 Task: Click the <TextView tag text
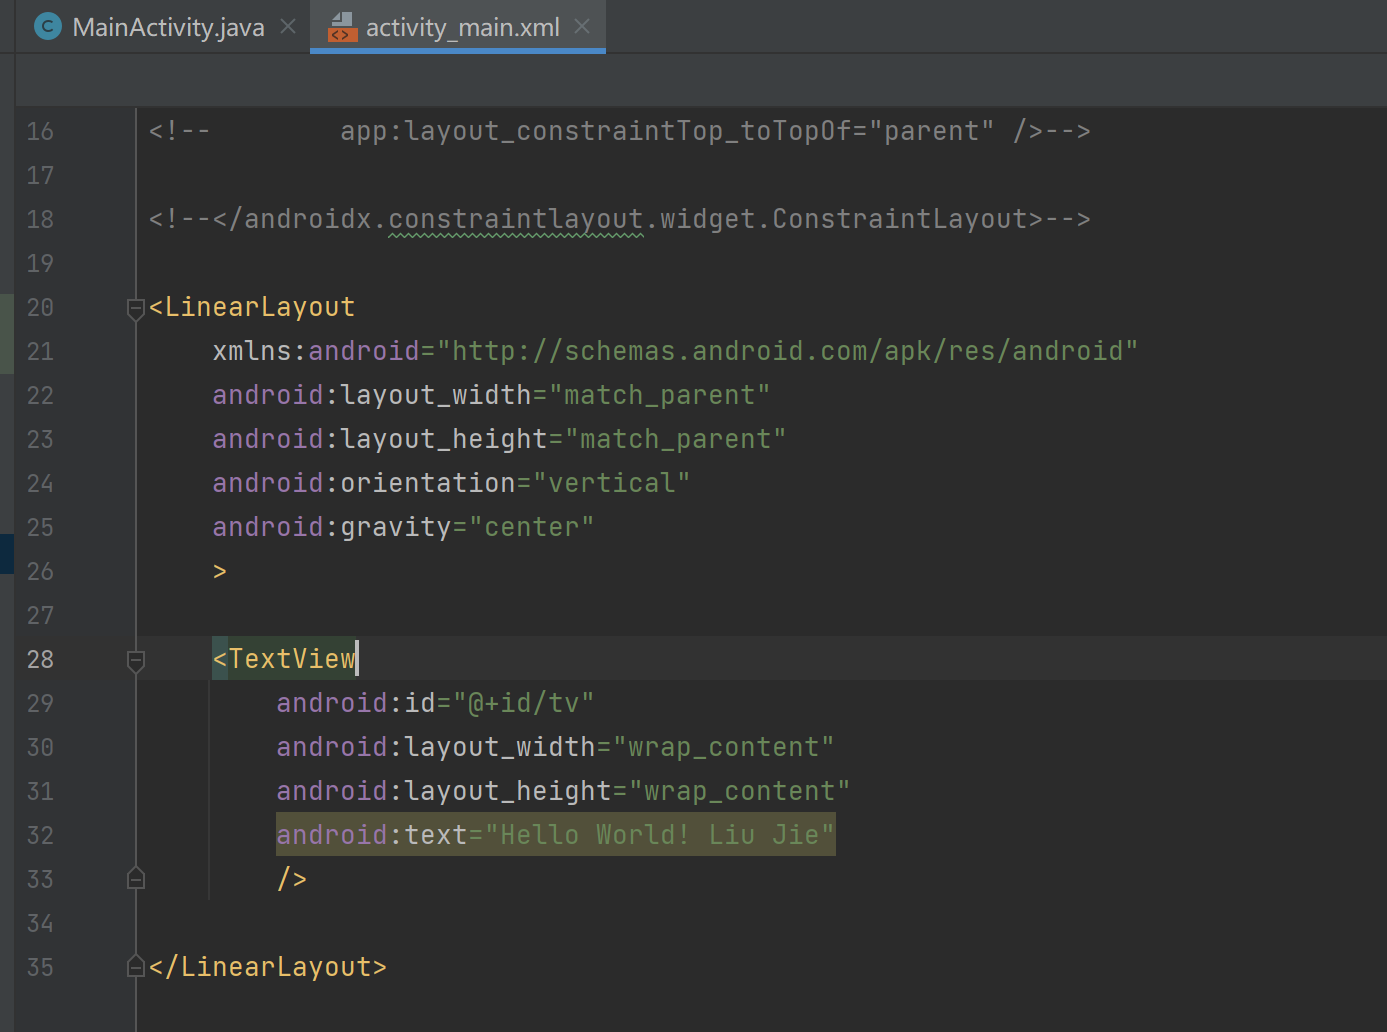click(x=284, y=659)
